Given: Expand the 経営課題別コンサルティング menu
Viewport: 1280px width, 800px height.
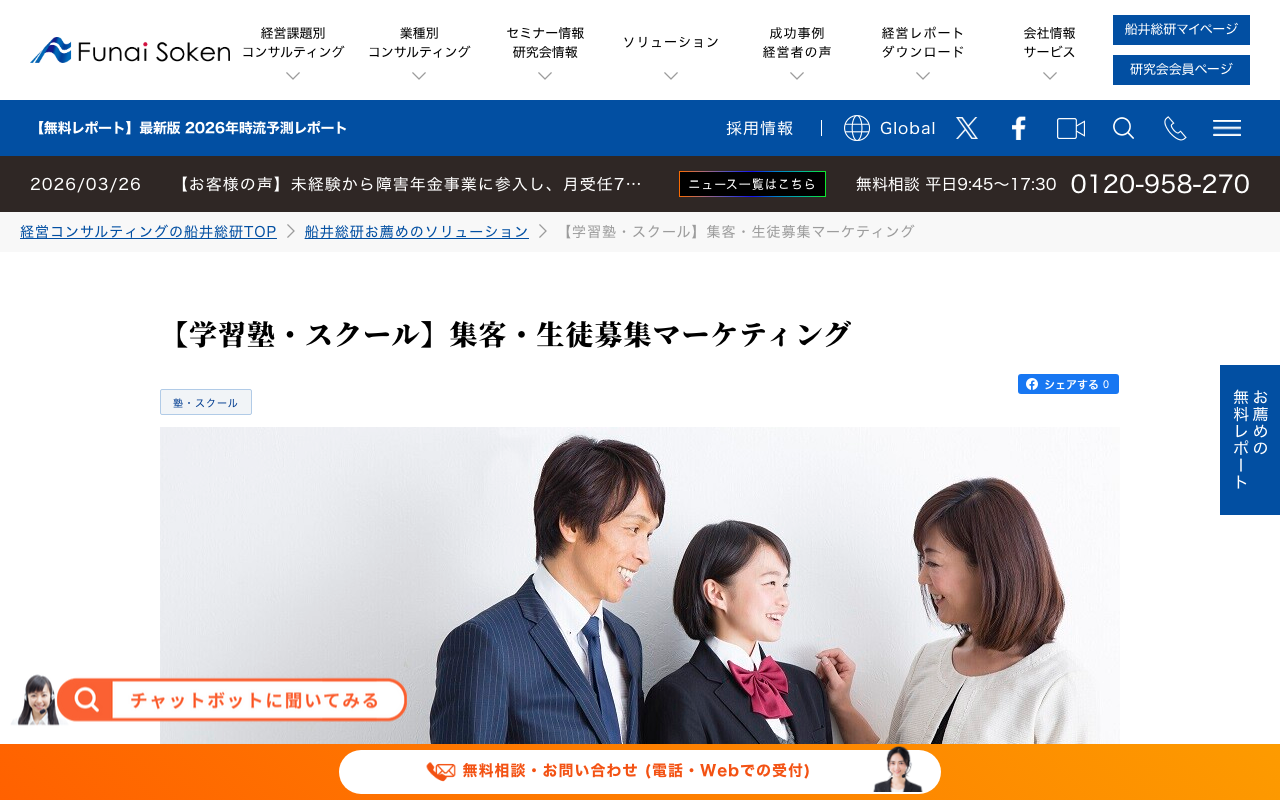Looking at the screenshot, I should coord(293,51).
